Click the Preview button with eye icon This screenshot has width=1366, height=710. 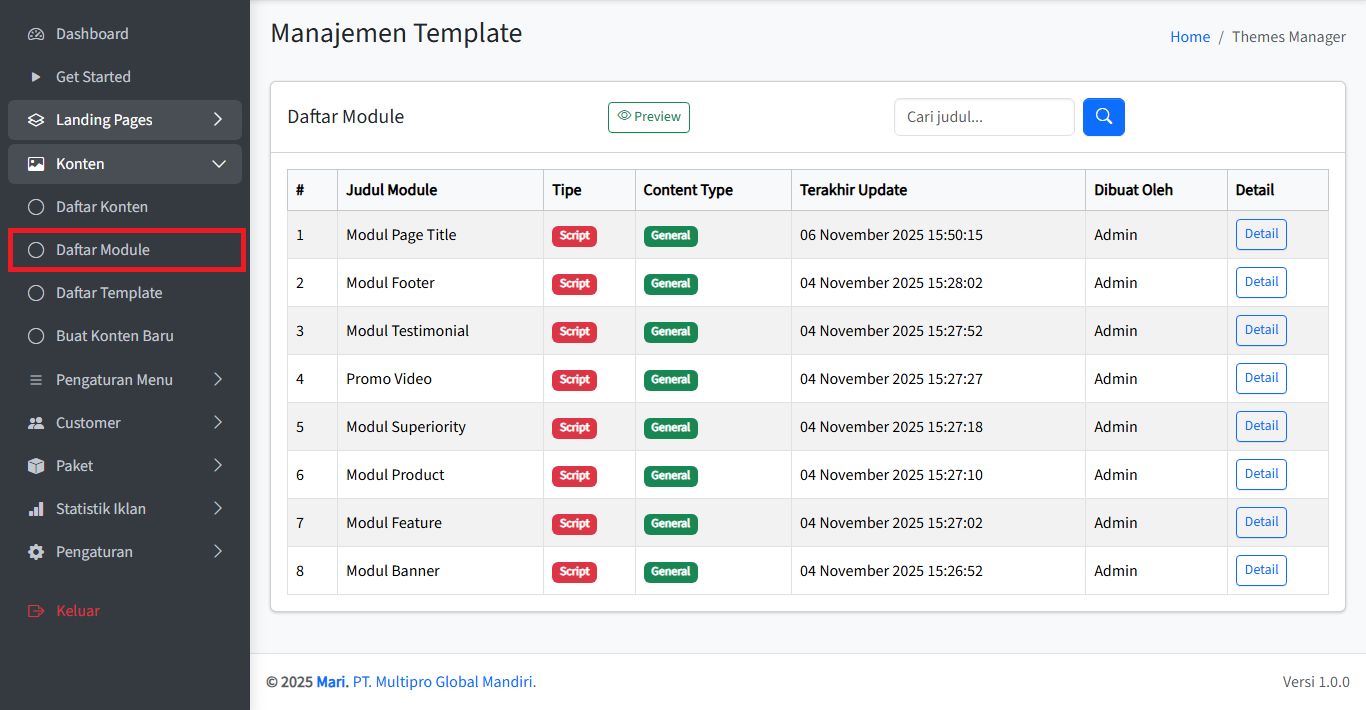(x=648, y=117)
